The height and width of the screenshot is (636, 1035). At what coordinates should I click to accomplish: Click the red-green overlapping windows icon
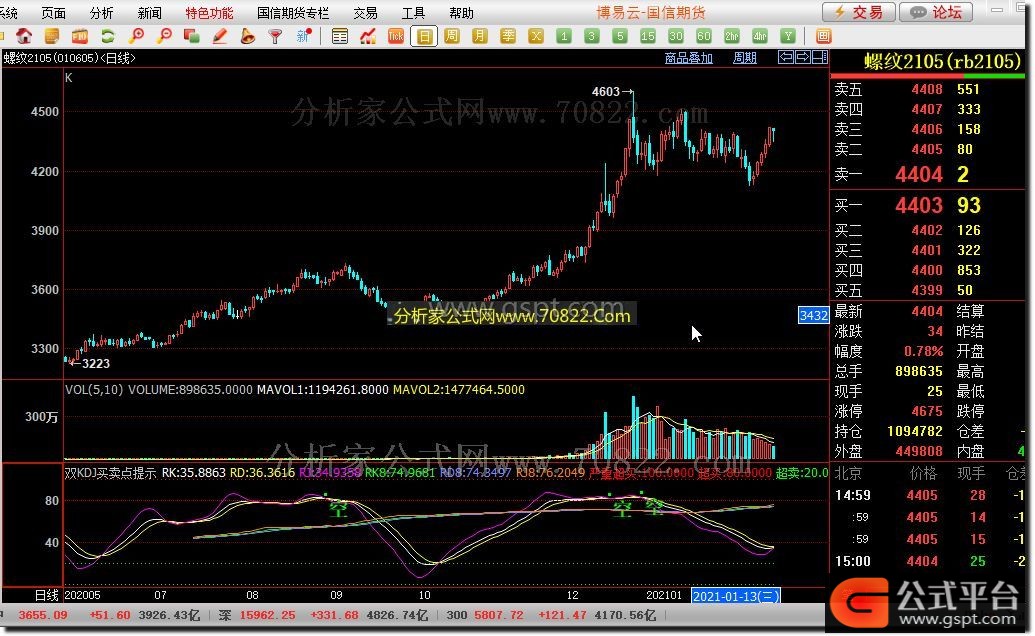coord(191,36)
